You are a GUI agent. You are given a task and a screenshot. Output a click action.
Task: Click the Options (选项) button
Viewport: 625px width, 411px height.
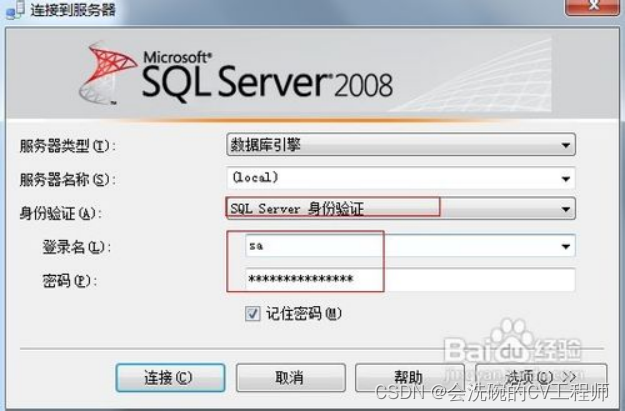(x=541, y=377)
